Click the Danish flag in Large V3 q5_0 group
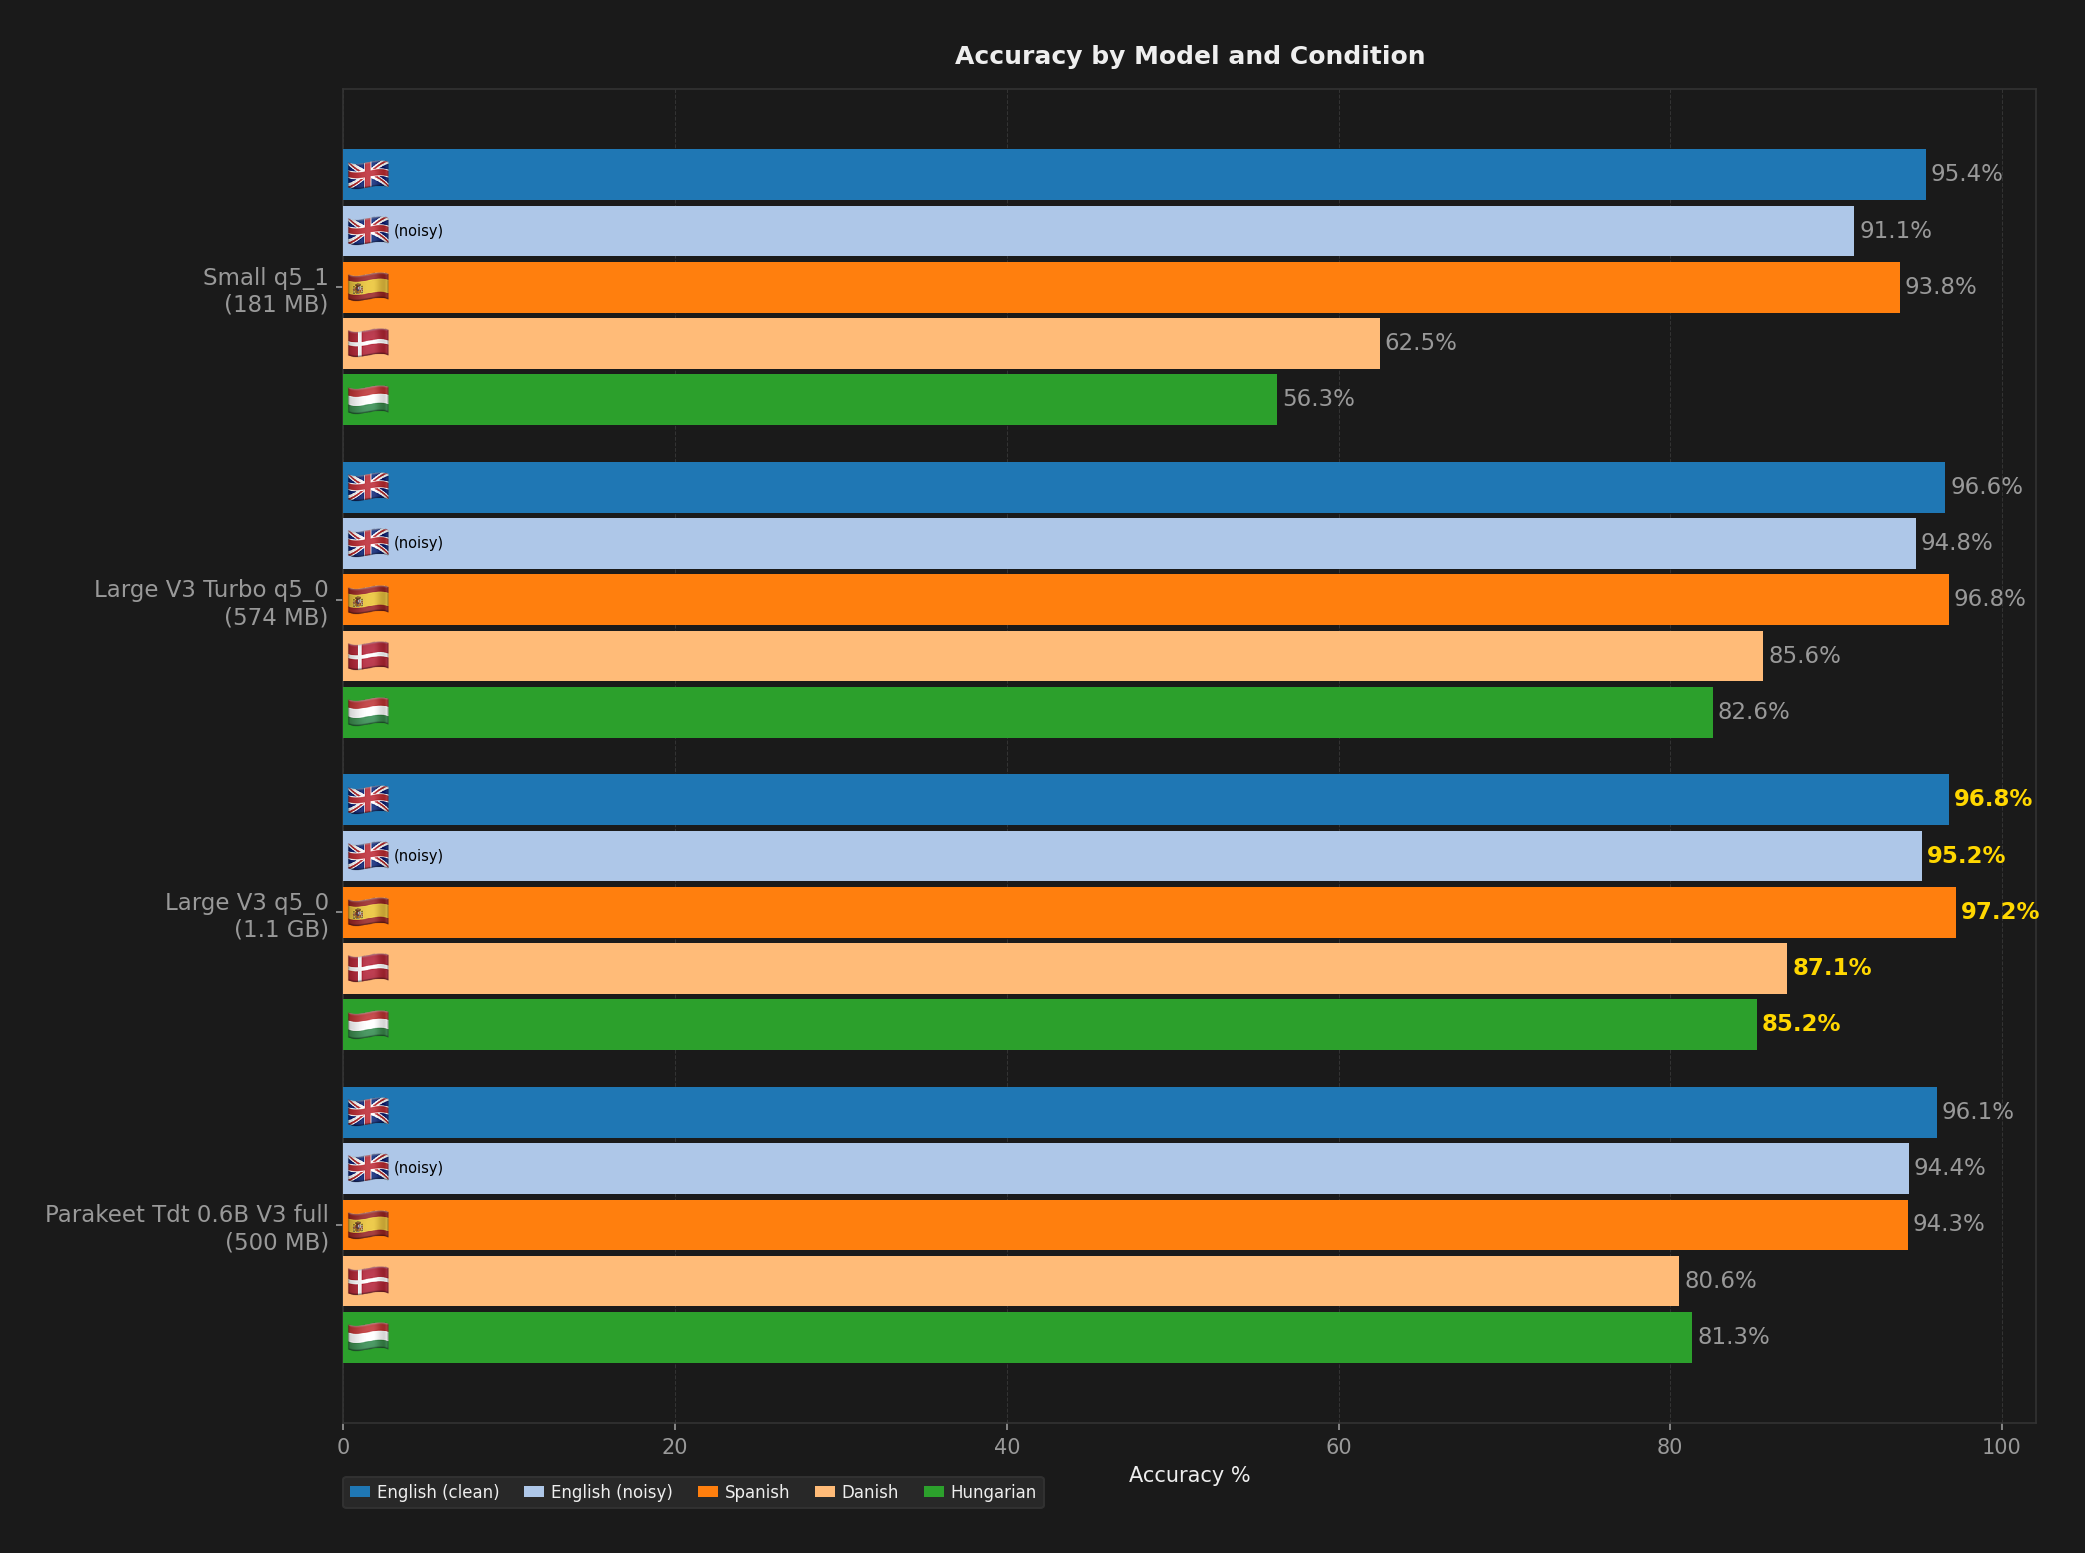 368,968
